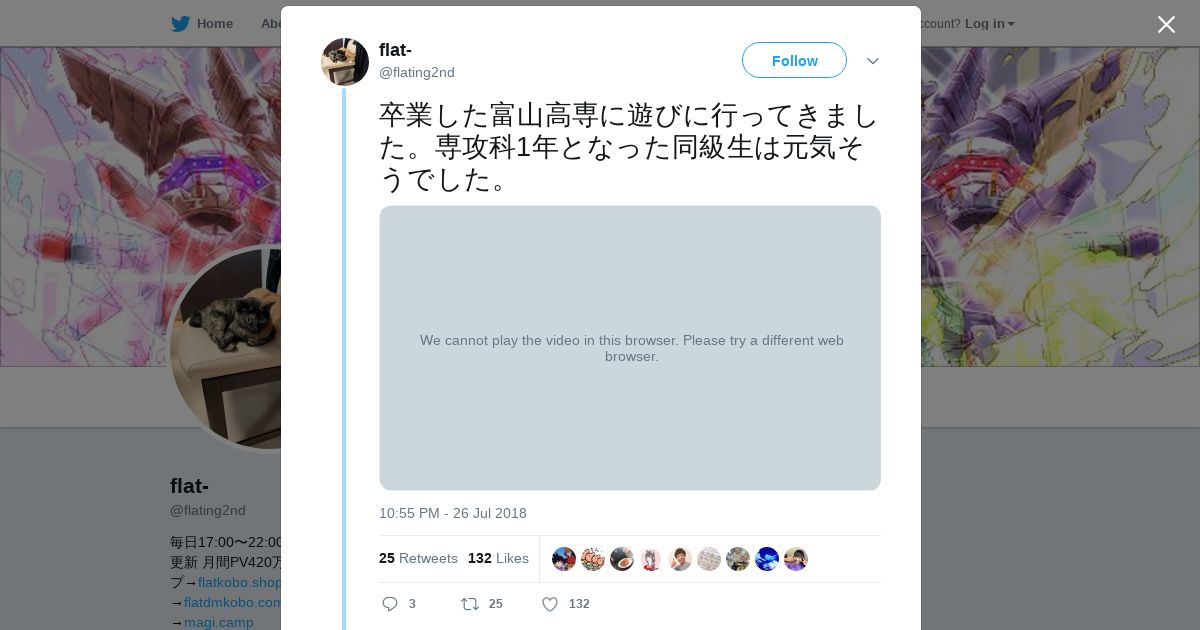
Task: Click the flat- display name in tweet
Action: (395, 50)
